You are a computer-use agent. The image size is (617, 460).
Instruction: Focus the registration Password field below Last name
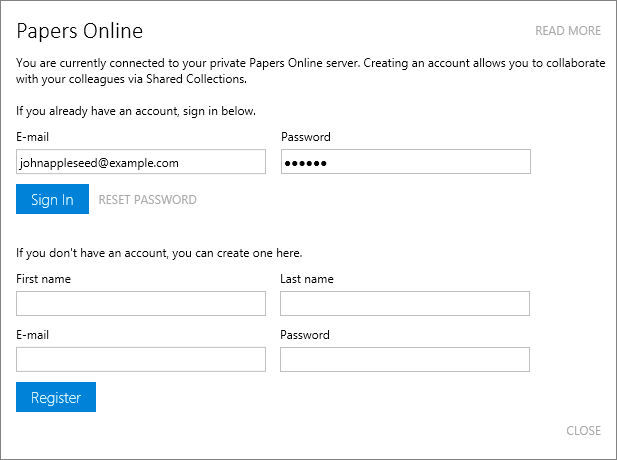[x=405, y=359]
